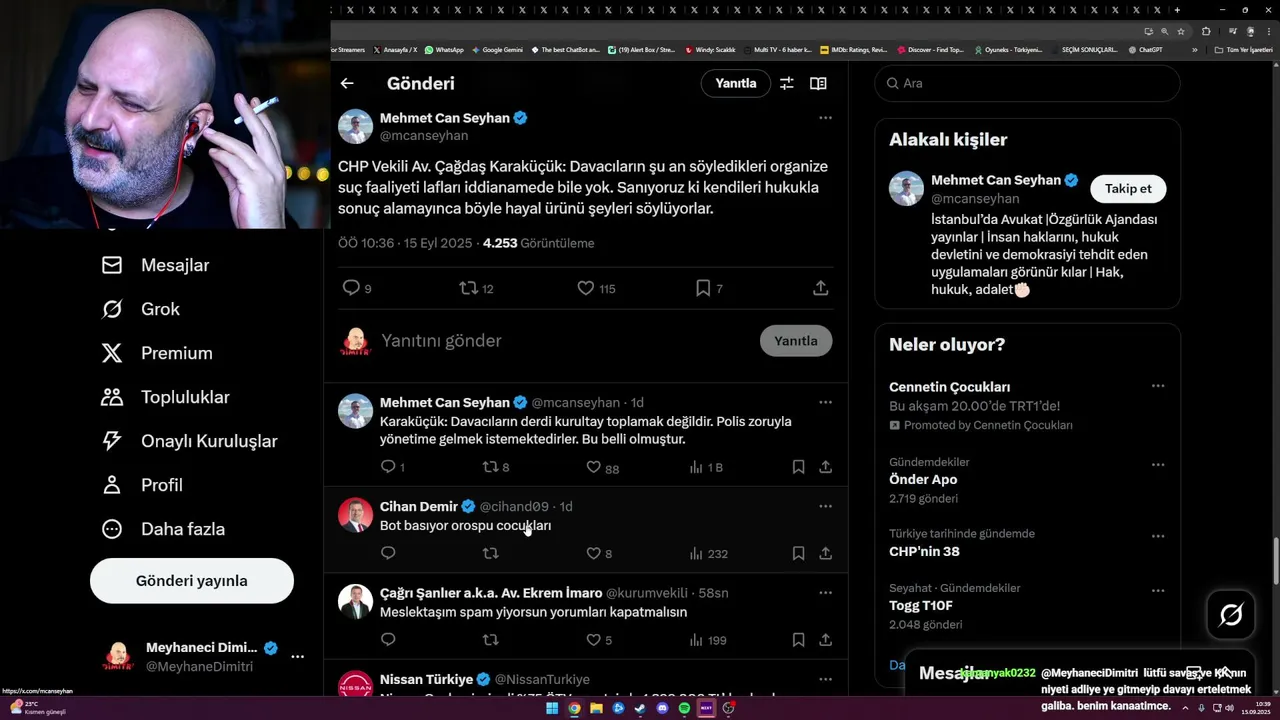This screenshot has width=1280, height=720.
Task: Reply to Karaküçük thread post with 1 reply
Action: [x=388, y=467]
